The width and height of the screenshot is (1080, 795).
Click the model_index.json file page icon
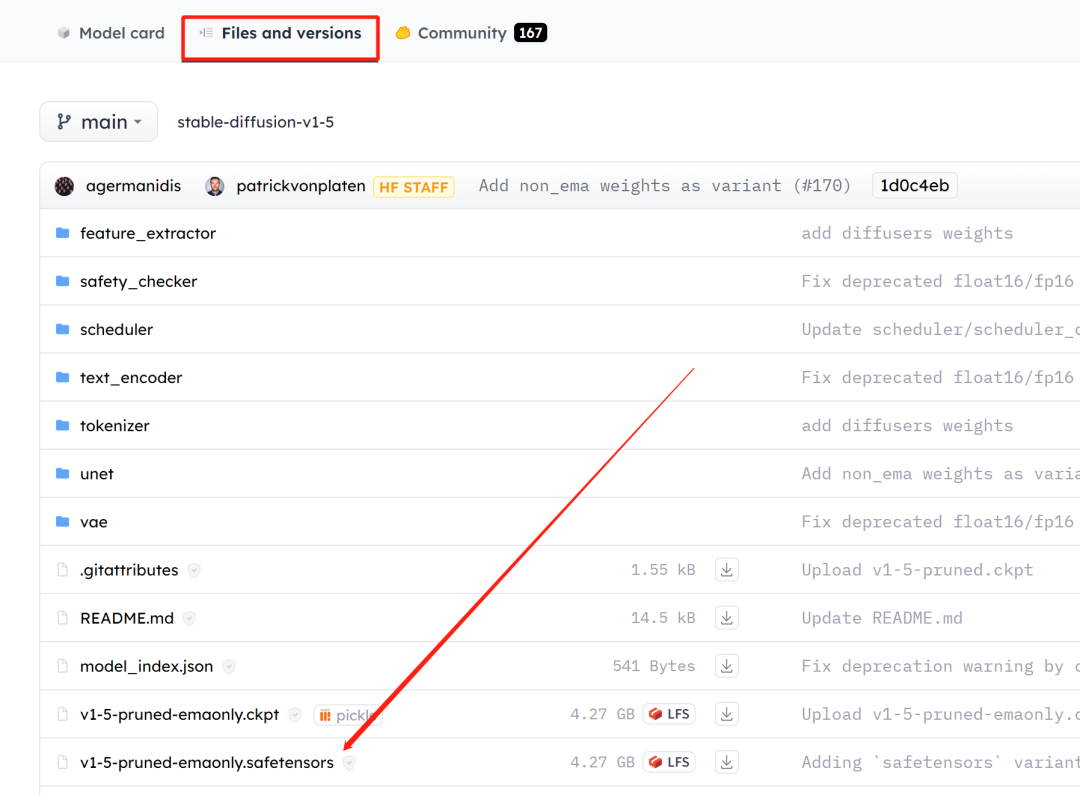click(63, 667)
